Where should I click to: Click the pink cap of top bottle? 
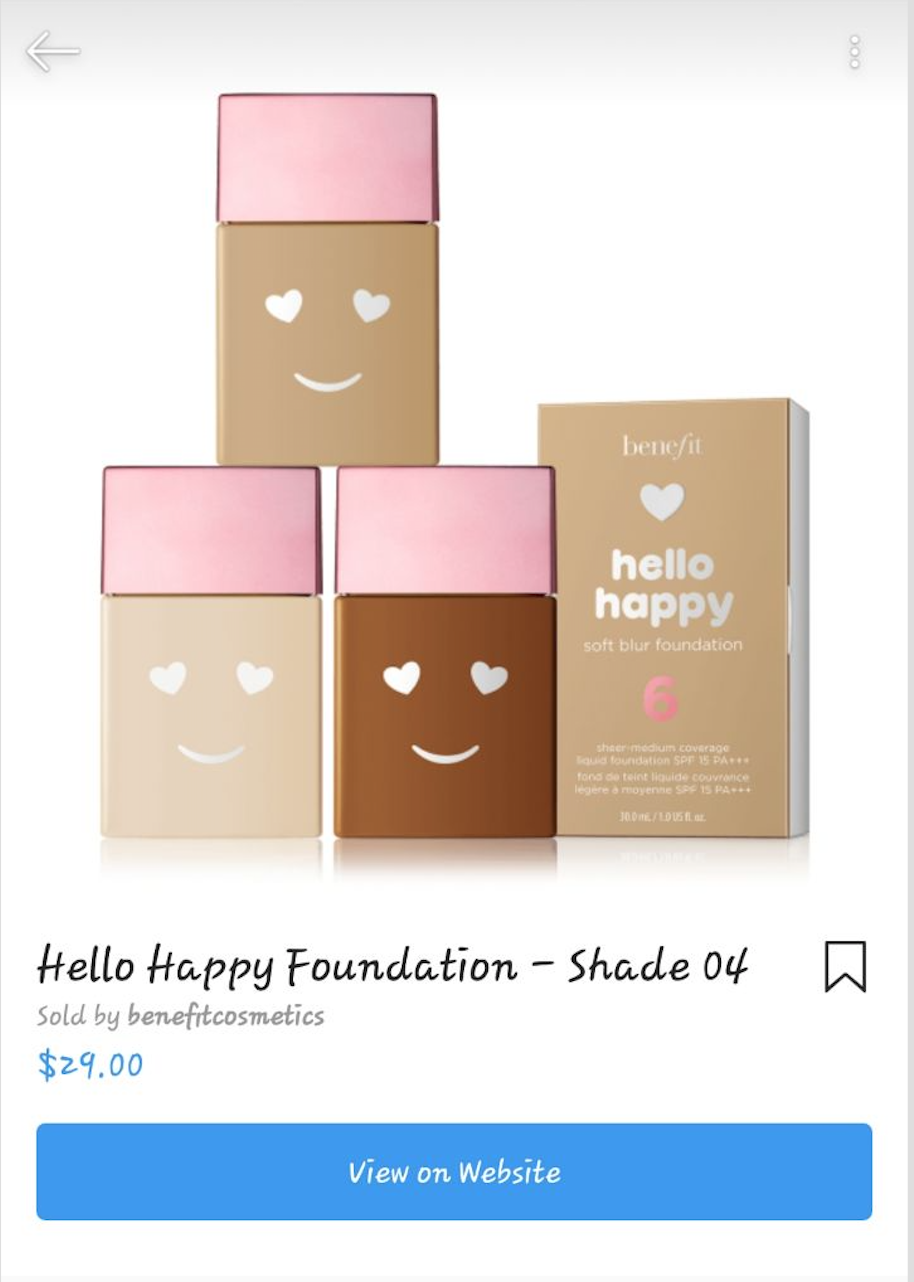click(327, 158)
